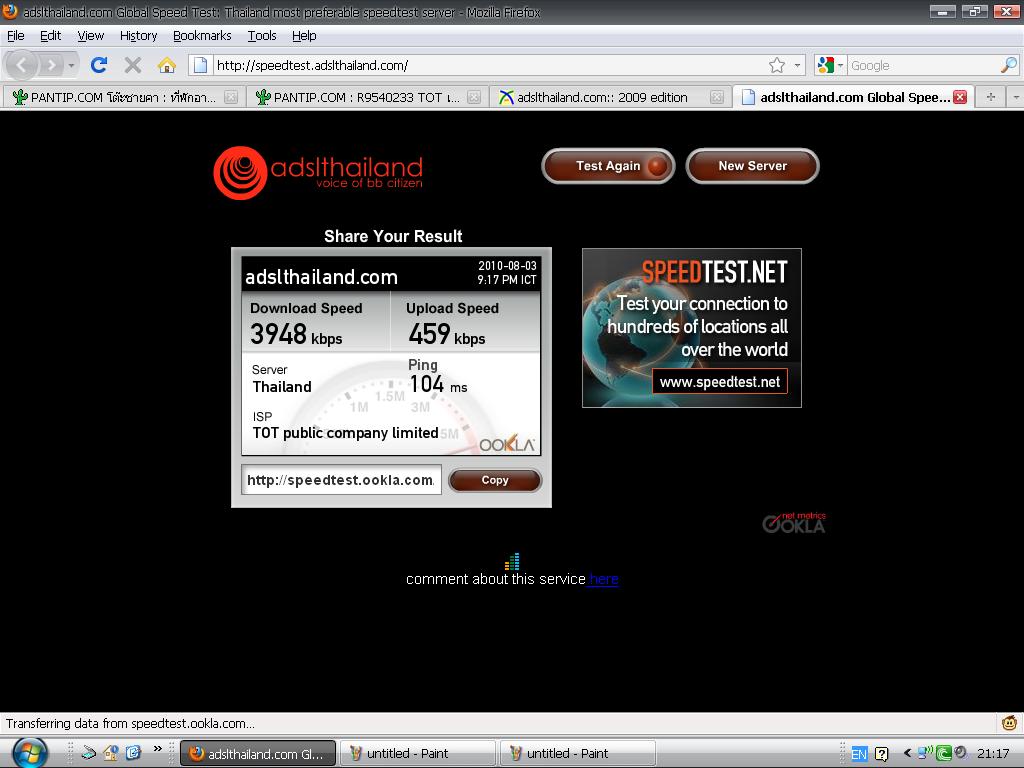Click the monkey icon in the status bar

[1010, 723]
